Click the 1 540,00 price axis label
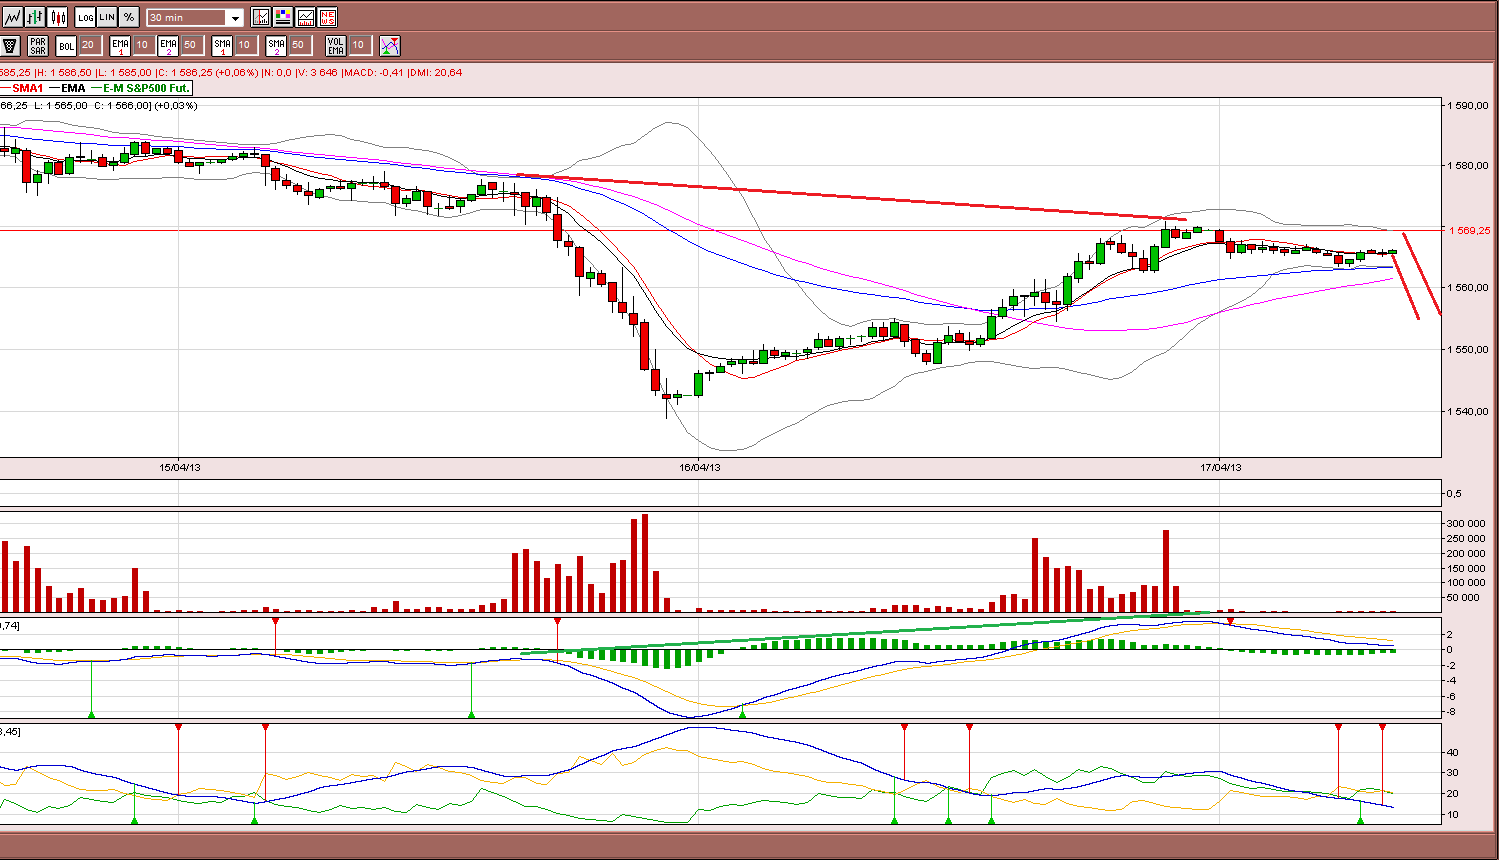The image size is (1500, 860). click(x=1469, y=411)
